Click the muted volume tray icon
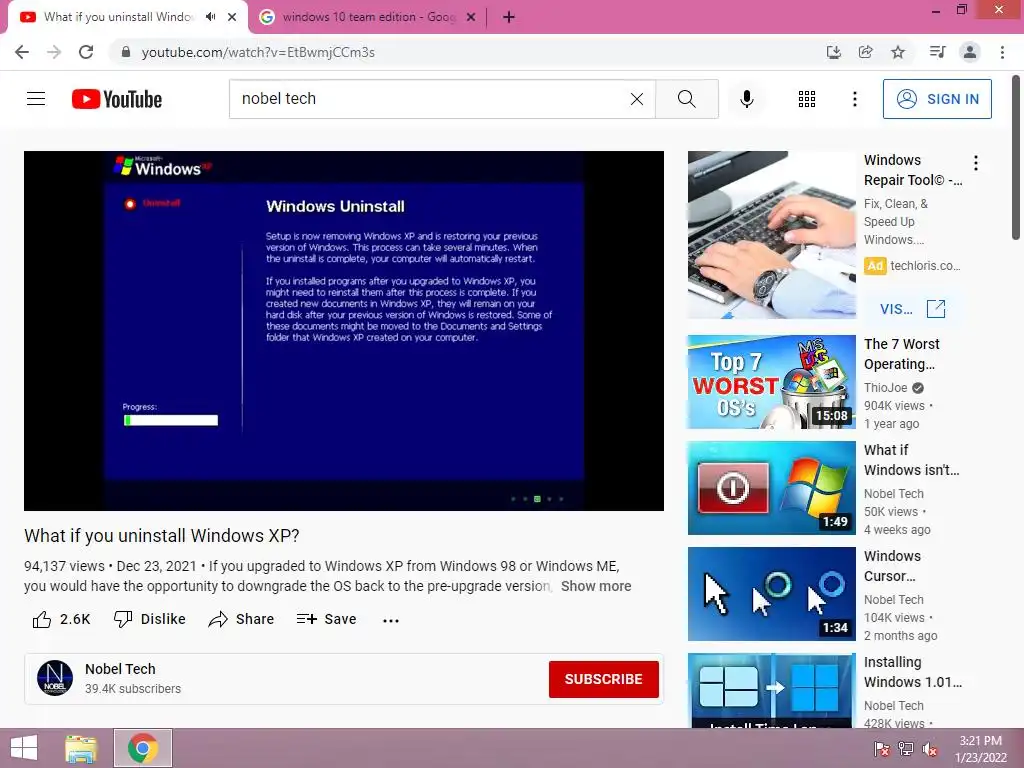 click(x=930, y=749)
